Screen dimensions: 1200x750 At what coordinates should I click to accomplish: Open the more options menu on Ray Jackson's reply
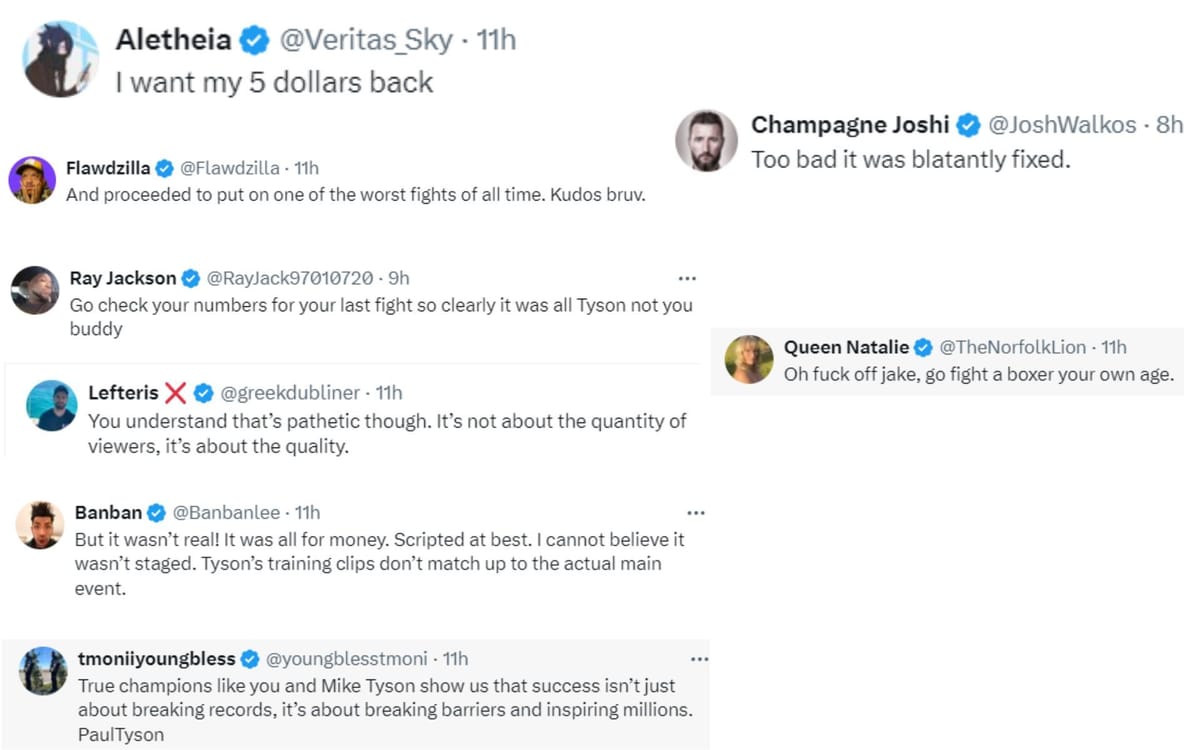[x=687, y=278]
